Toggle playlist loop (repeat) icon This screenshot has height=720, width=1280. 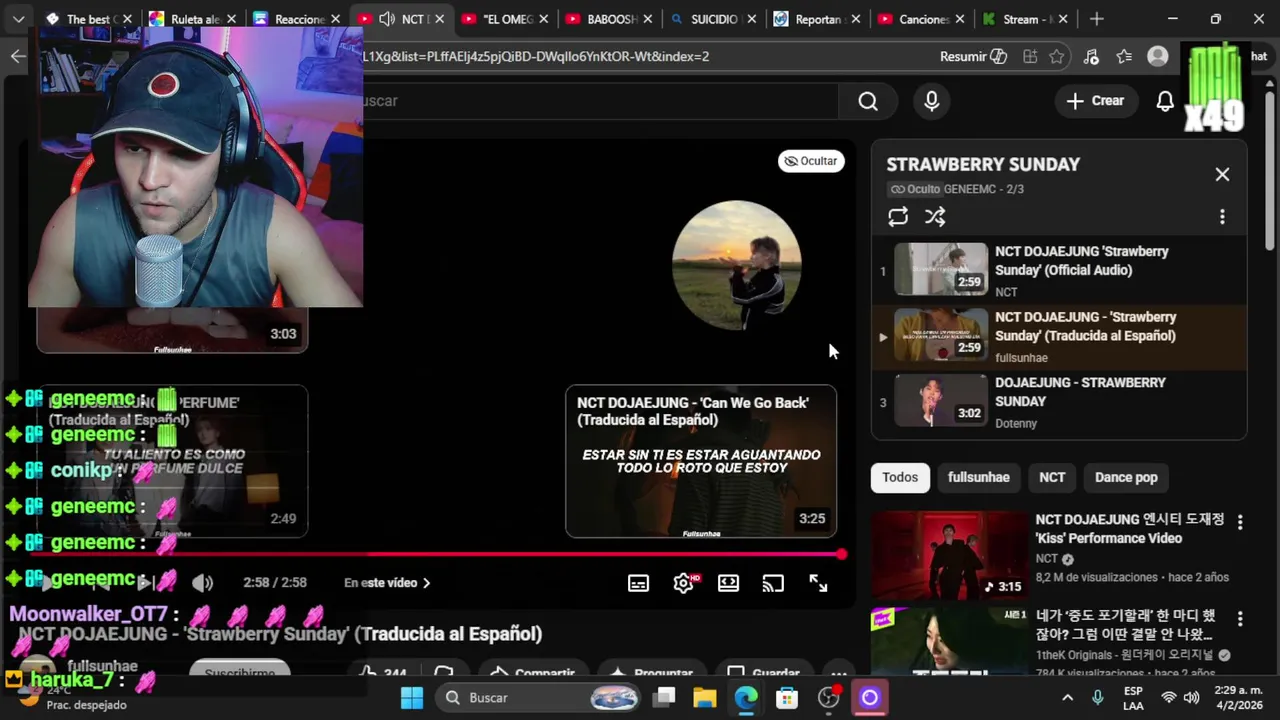[x=898, y=216]
